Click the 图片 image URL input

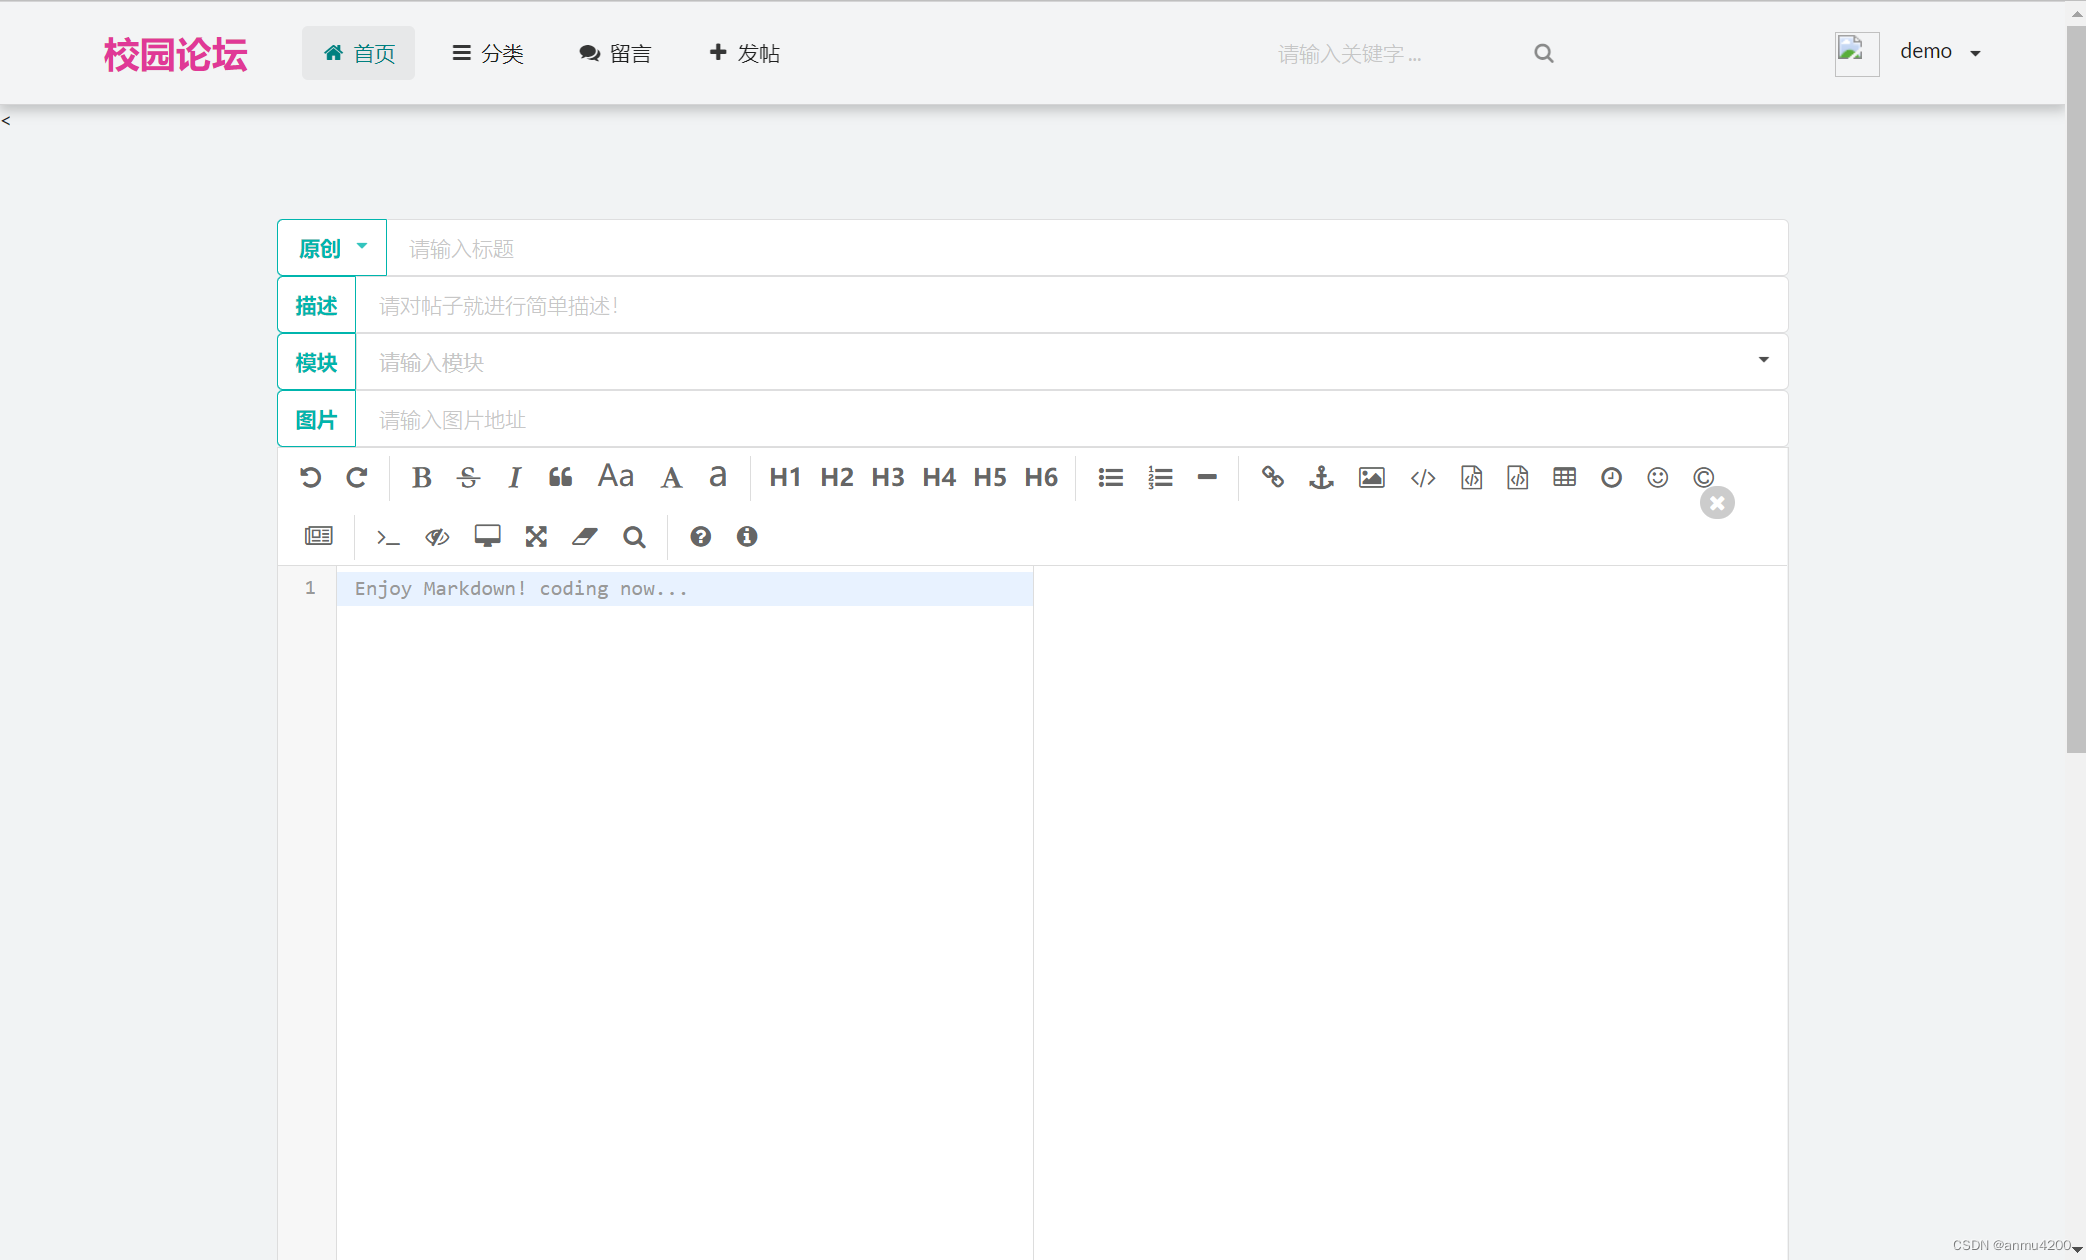[1071, 419]
